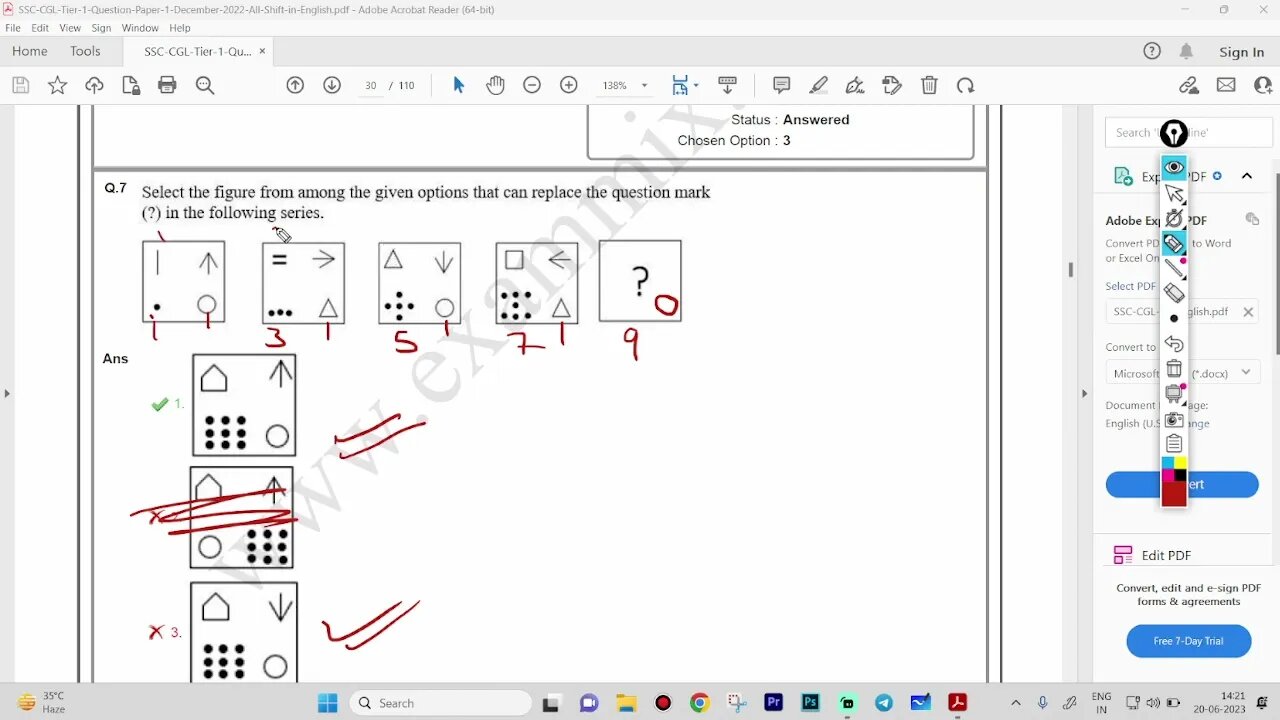Click the Free 7-Day Trial button
Image resolution: width=1280 pixels, height=720 pixels.
pos(1188,641)
